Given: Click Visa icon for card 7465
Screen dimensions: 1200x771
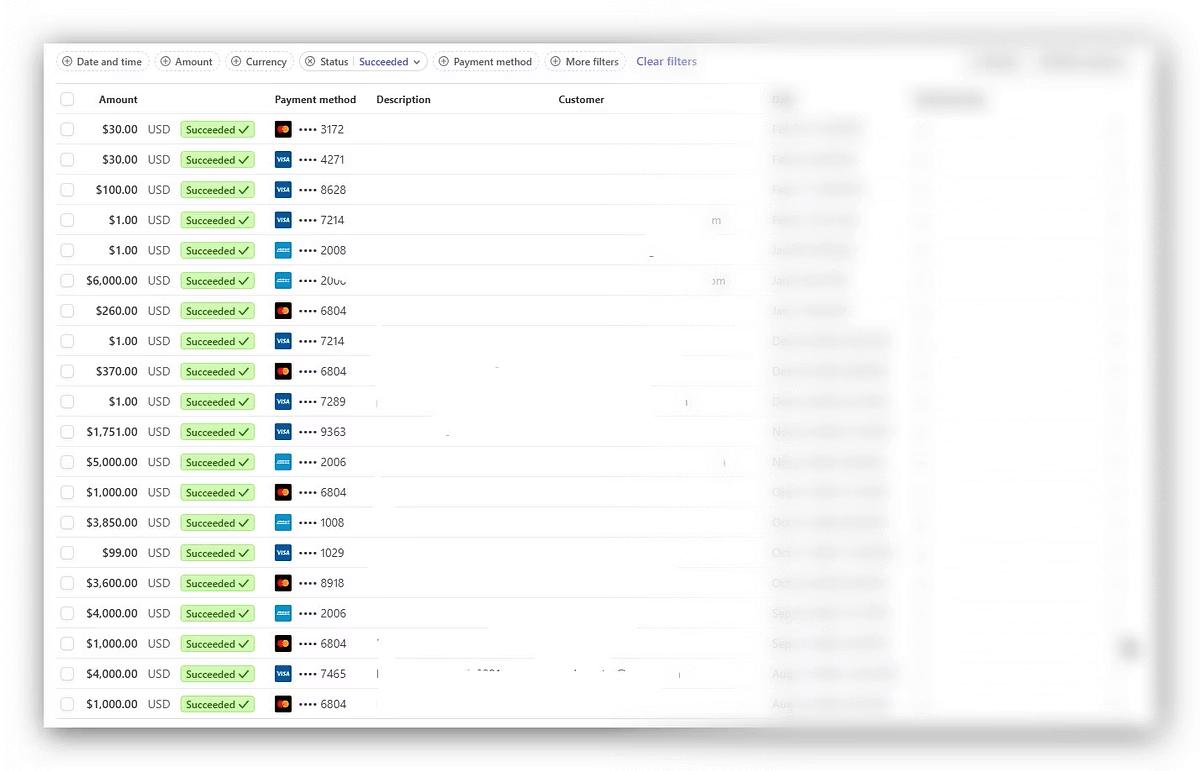Looking at the screenshot, I should click(283, 673).
